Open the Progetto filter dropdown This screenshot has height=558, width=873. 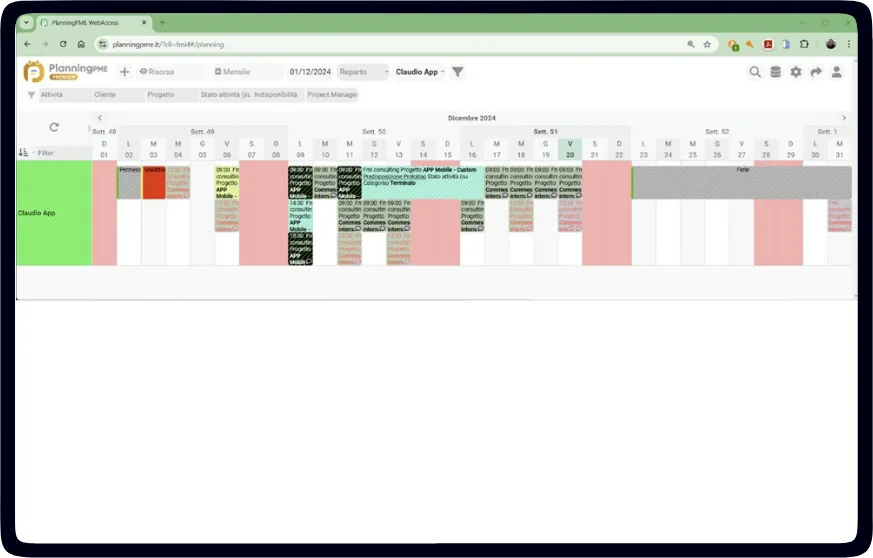point(171,95)
